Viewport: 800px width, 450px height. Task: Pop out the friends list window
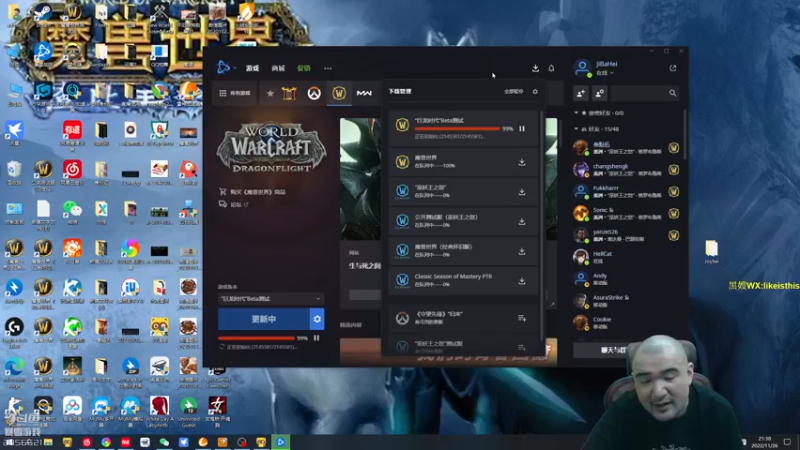pyautogui.click(x=672, y=68)
